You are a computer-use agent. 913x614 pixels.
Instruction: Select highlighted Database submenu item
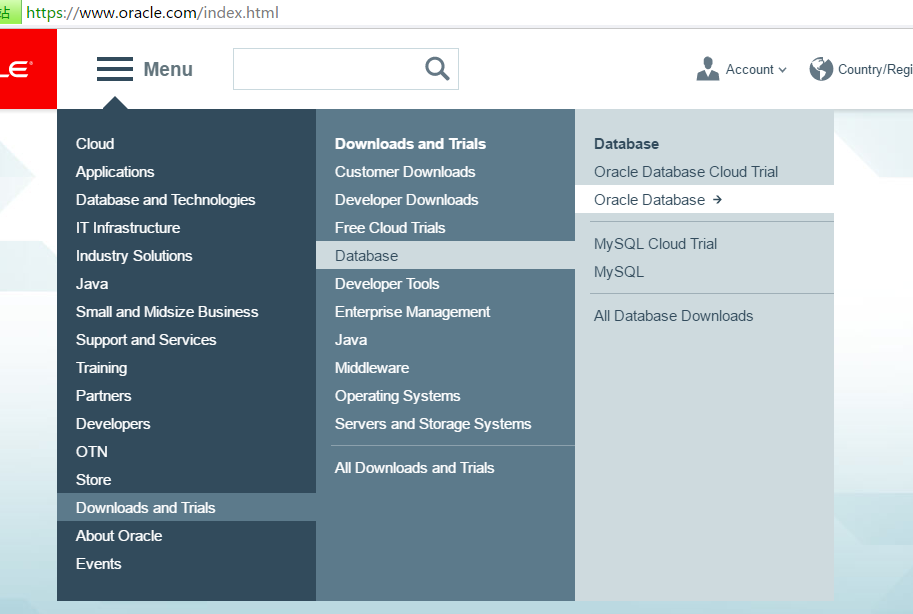click(445, 256)
